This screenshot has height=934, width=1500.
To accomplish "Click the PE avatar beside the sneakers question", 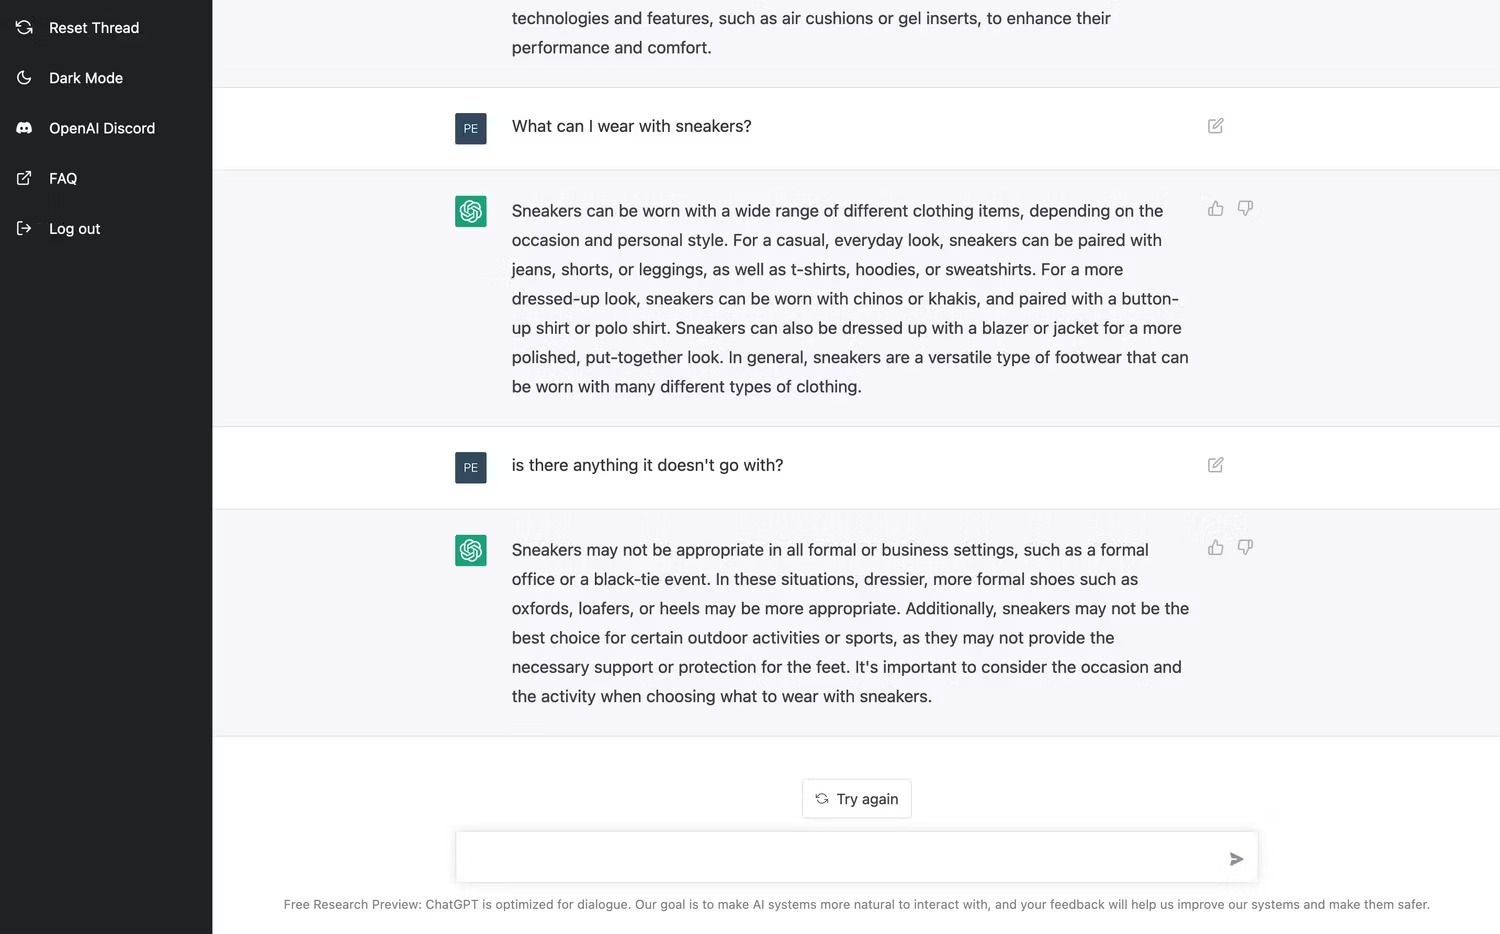I will tap(471, 128).
